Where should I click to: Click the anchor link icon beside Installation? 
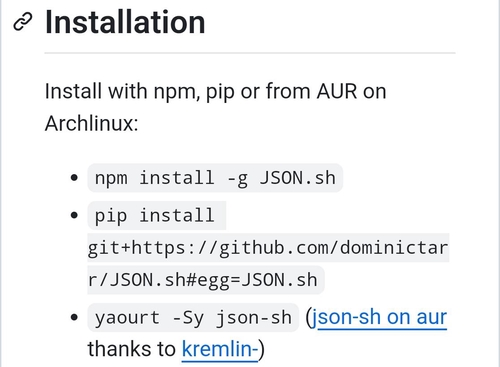click(x=23, y=22)
